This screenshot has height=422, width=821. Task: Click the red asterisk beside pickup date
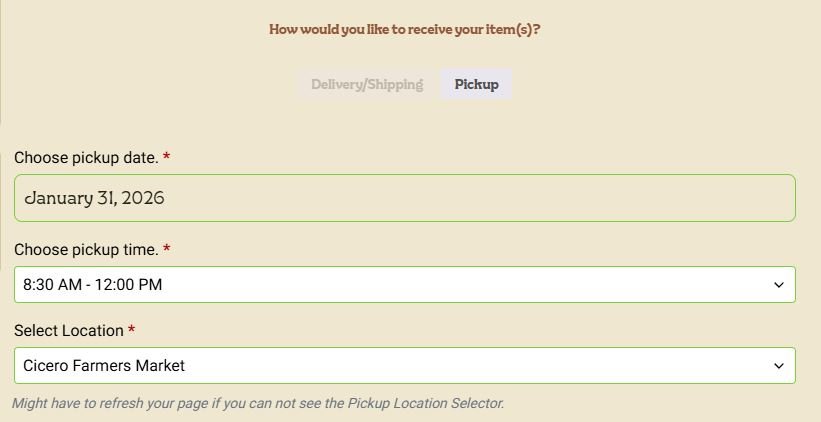click(166, 158)
